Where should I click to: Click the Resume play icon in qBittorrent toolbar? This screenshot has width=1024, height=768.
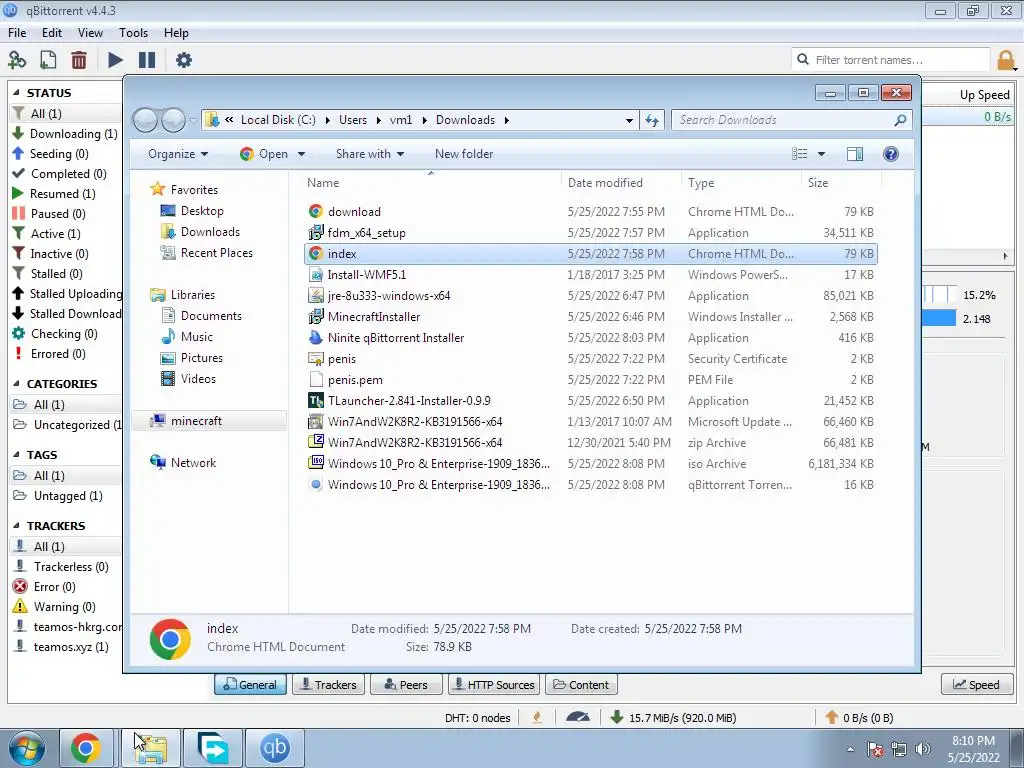pyautogui.click(x=115, y=60)
